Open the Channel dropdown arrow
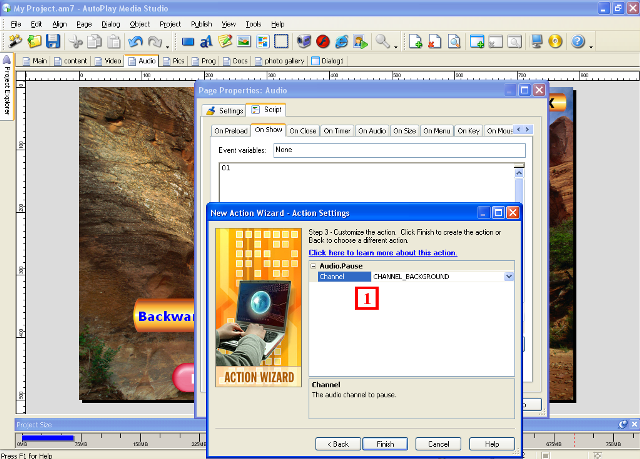 tap(509, 276)
